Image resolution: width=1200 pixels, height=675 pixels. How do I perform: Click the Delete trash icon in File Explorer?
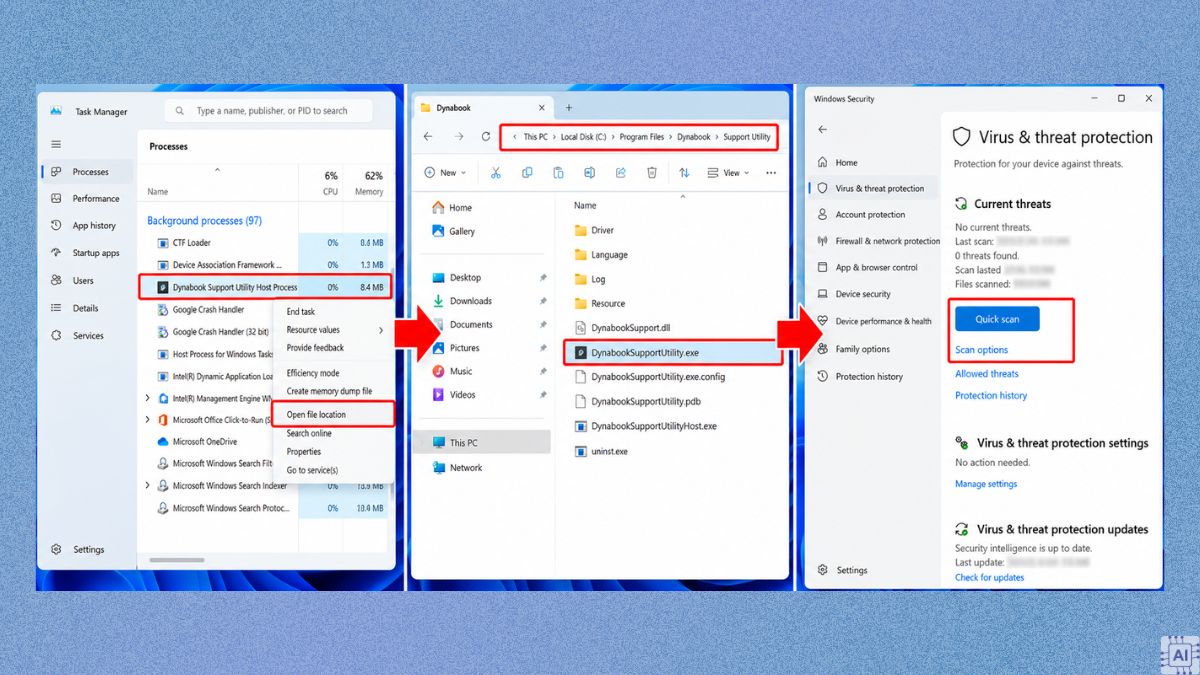coord(652,173)
